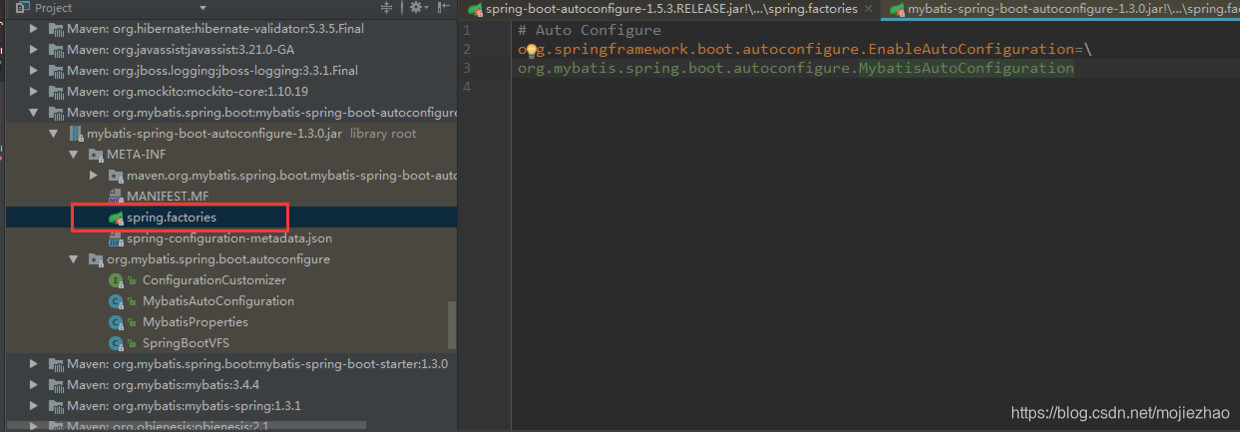1240x432 pixels.
Task: Select spring.factories in project tree
Action: coord(171,217)
